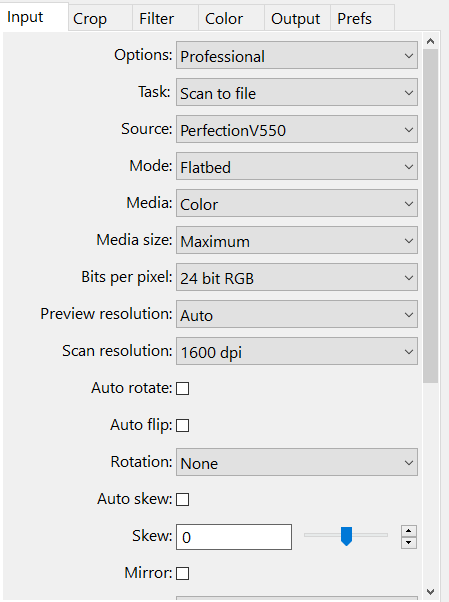Tick the Auto flip checkbox
449x602 pixels.
point(182,425)
